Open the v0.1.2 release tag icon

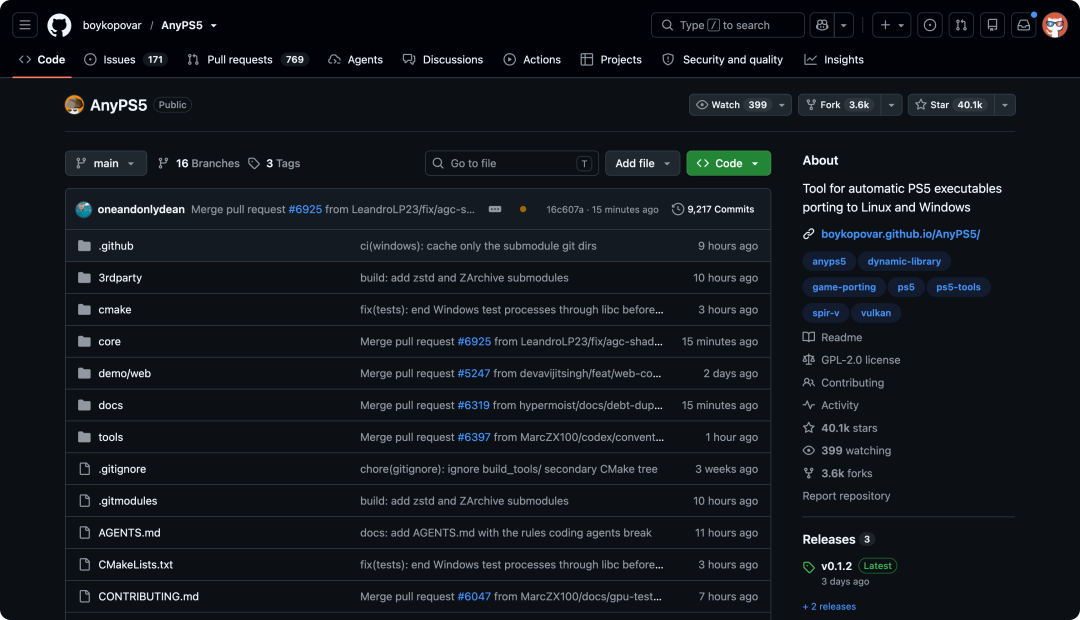[809, 567]
